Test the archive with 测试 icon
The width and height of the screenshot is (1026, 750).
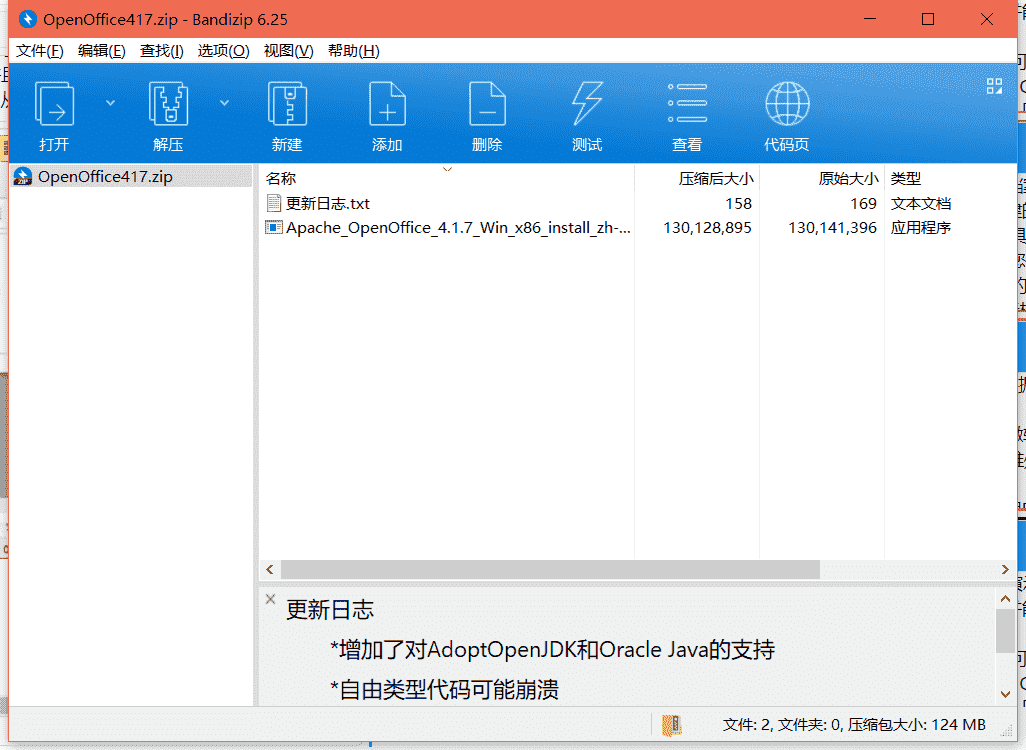coord(587,103)
